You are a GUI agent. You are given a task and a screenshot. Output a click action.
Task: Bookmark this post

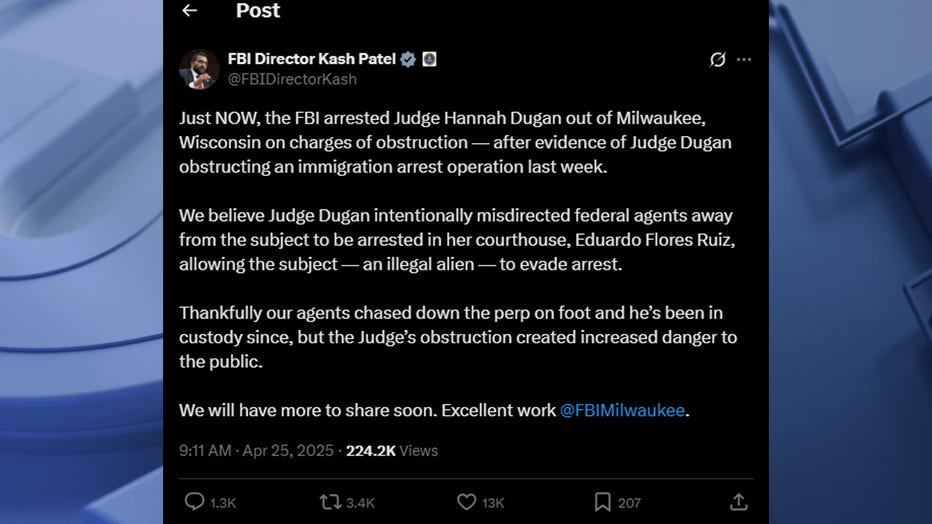coord(602,502)
